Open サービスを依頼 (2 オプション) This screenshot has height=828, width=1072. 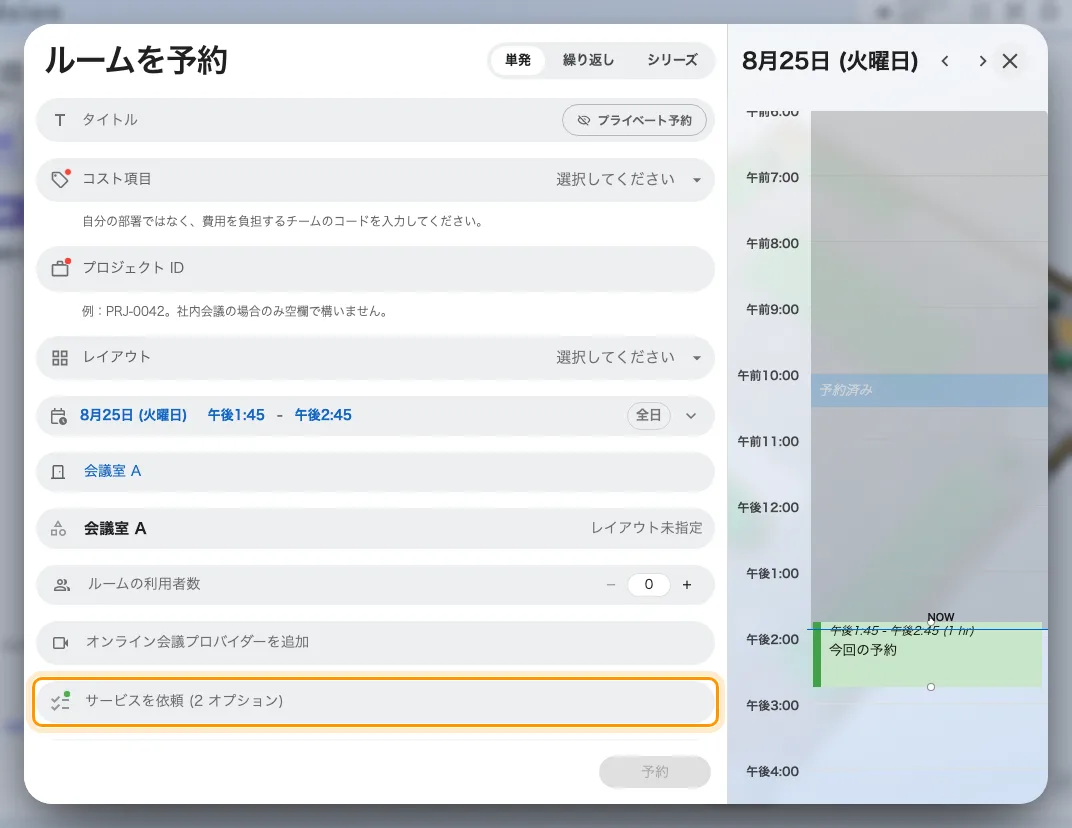coord(375,701)
